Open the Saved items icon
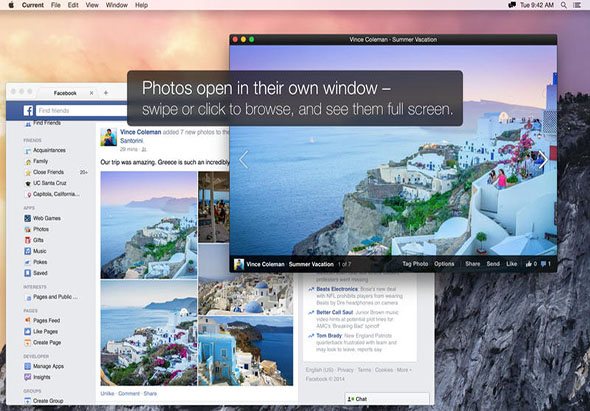The image size is (590, 411). pos(28,273)
